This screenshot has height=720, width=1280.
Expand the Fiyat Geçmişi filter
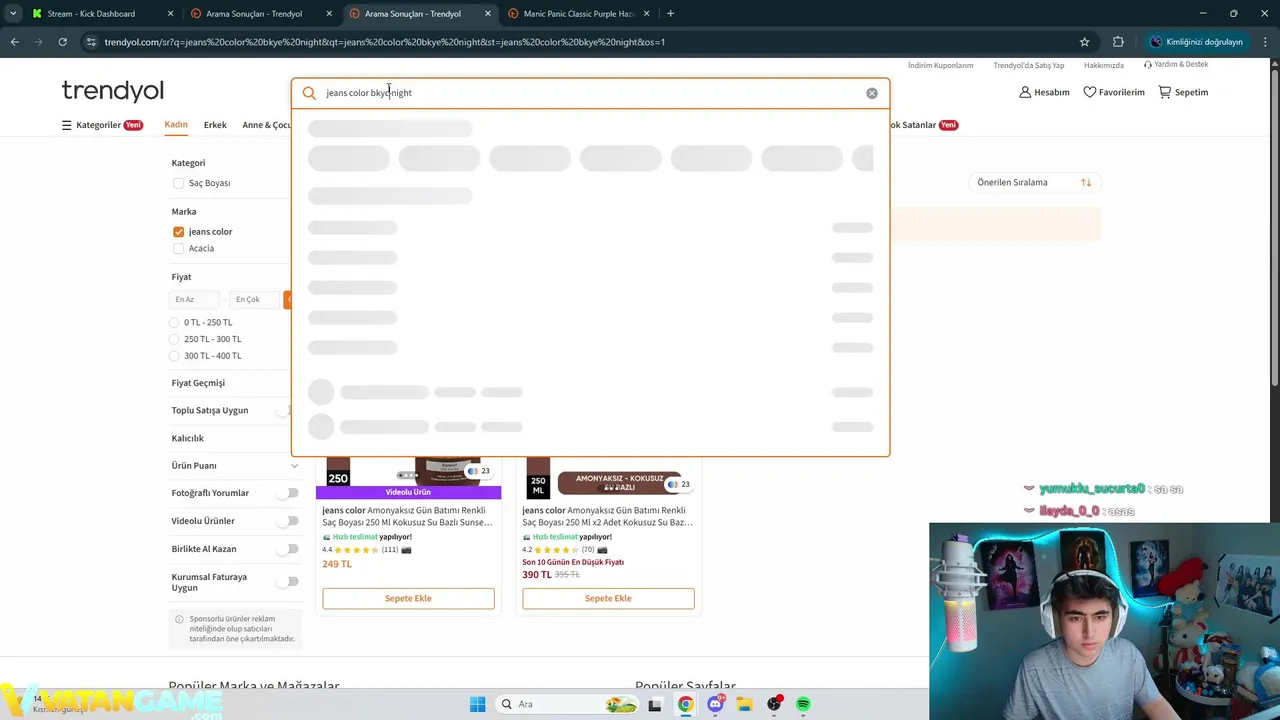point(198,383)
